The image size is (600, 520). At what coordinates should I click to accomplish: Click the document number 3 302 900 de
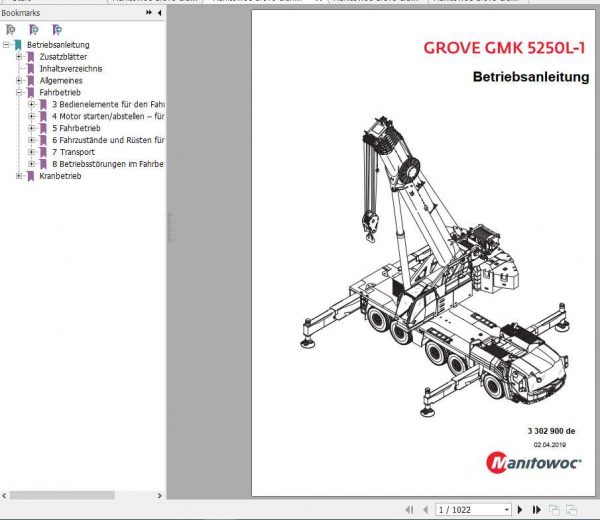point(551,431)
